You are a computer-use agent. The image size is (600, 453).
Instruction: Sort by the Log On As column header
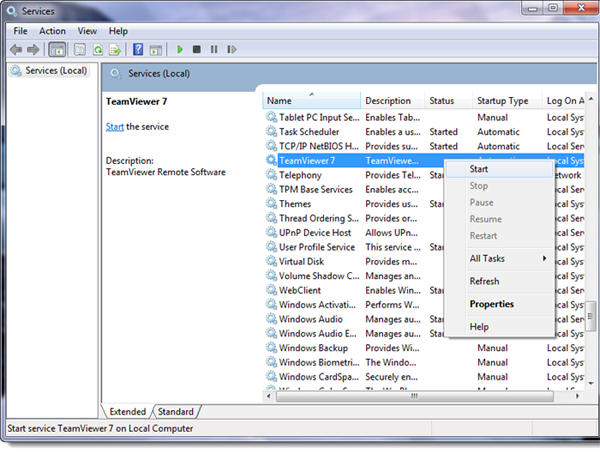[564, 101]
